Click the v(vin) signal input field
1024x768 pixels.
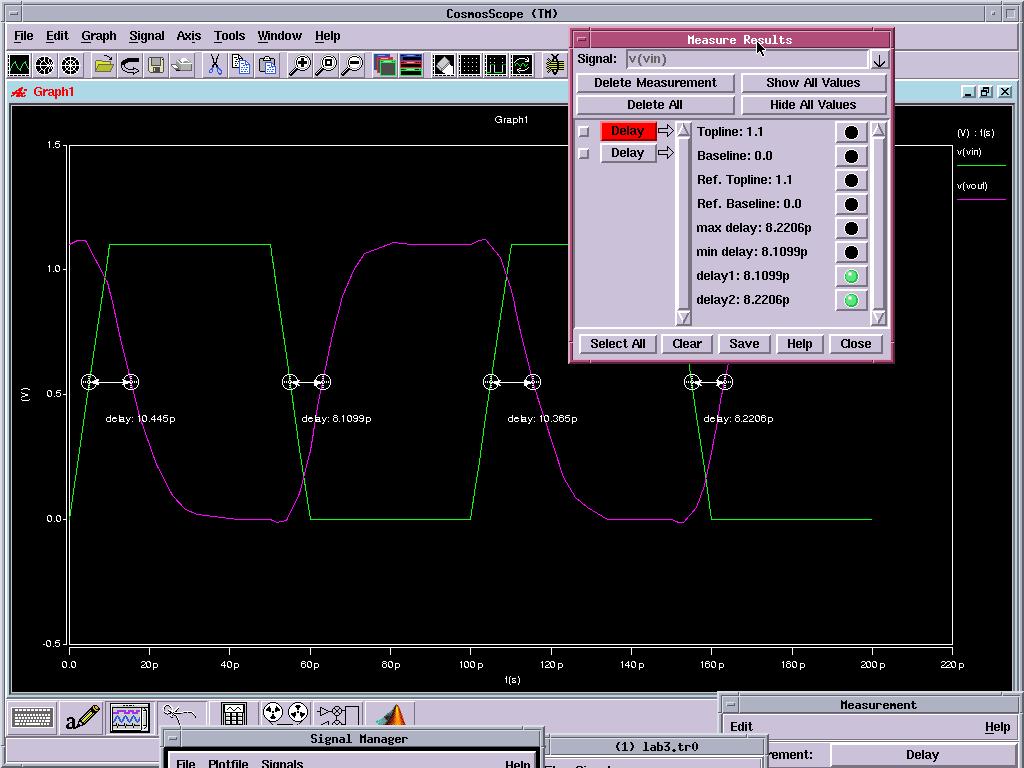(x=747, y=59)
